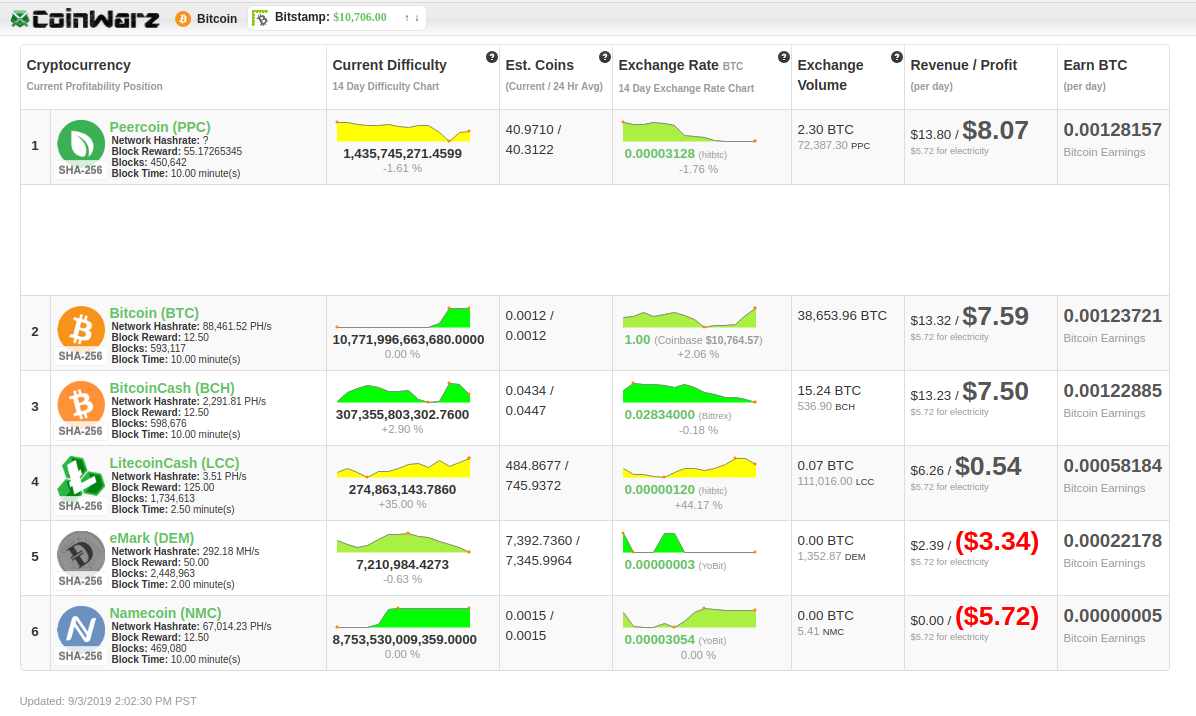Screen dimensions: 1196x716
Task: Open Namecoin exchange rate chart
Action: click(689, 616)
